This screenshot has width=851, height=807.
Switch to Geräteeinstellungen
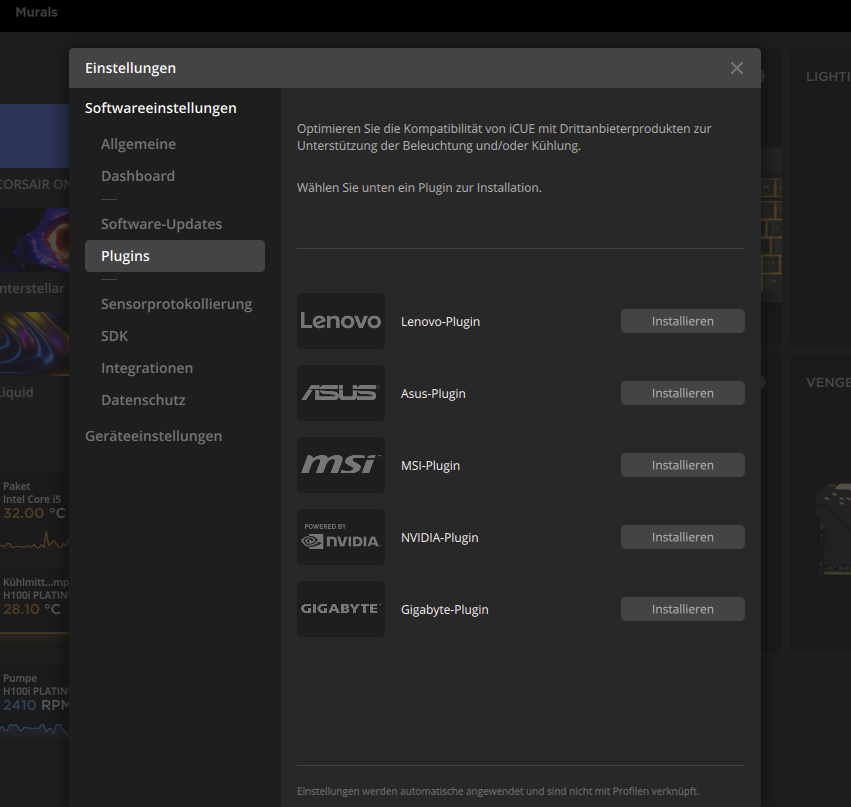tap(154, 436)
